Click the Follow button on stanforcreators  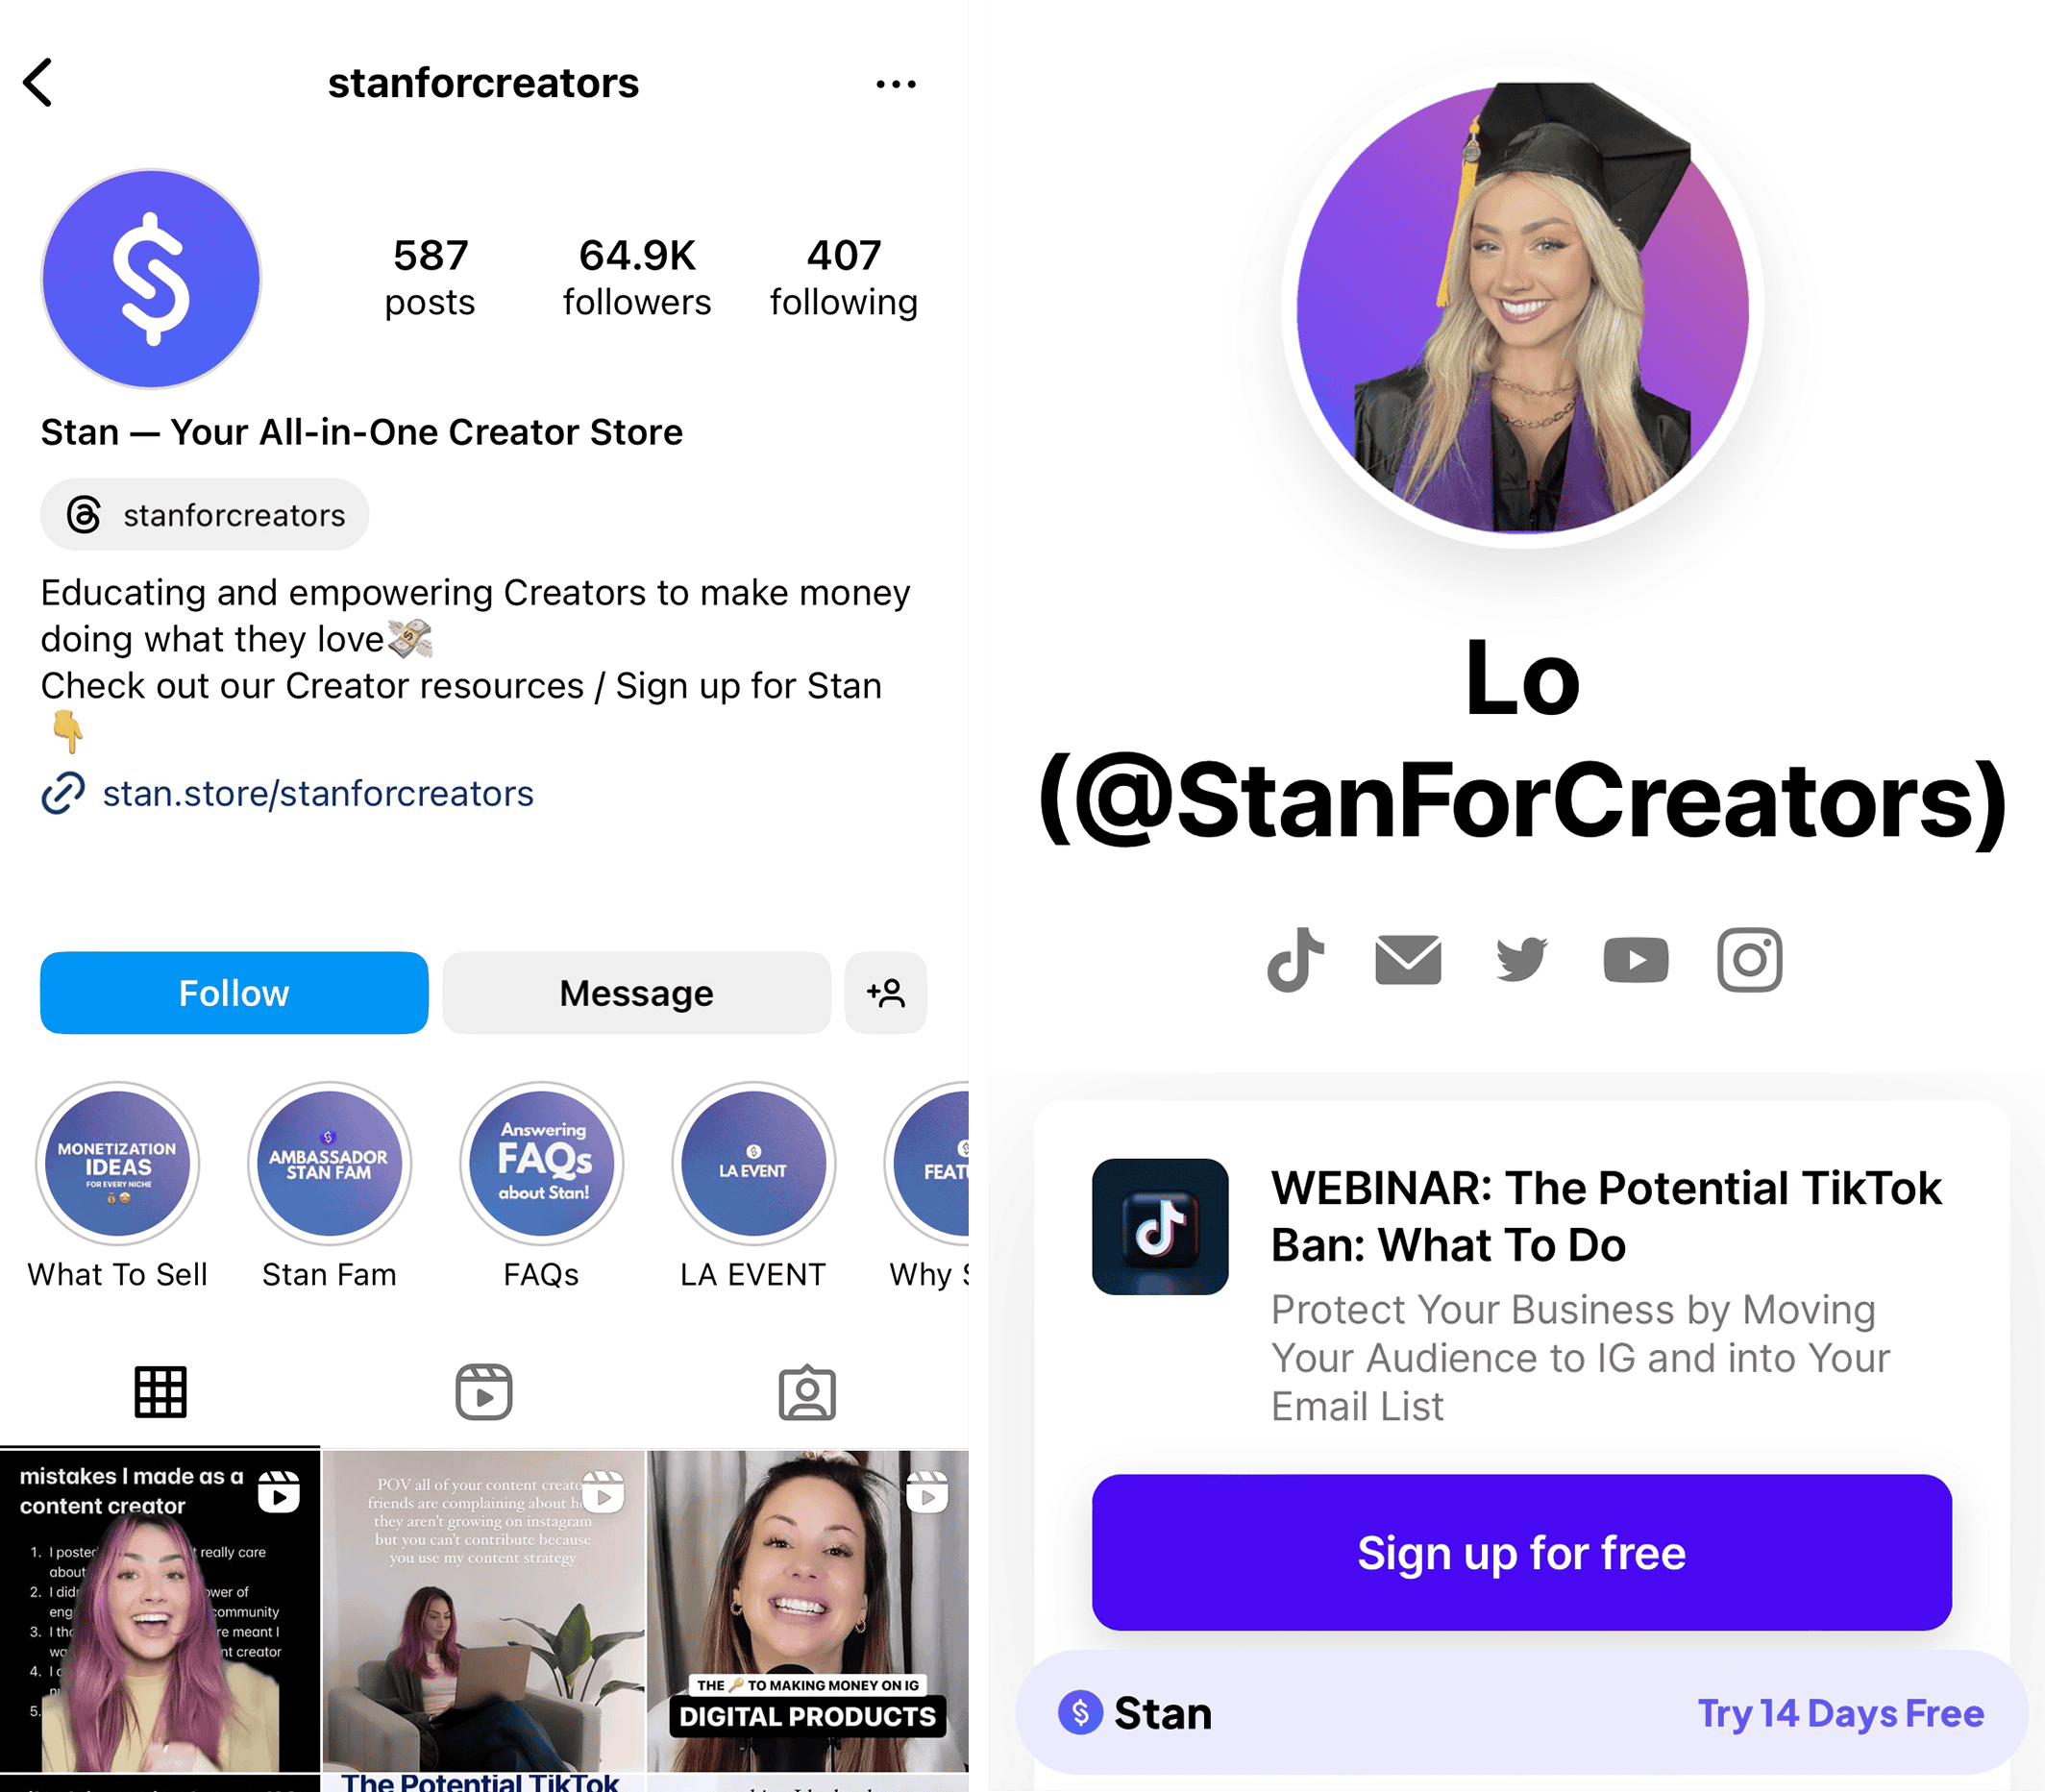tap(233, 994)
